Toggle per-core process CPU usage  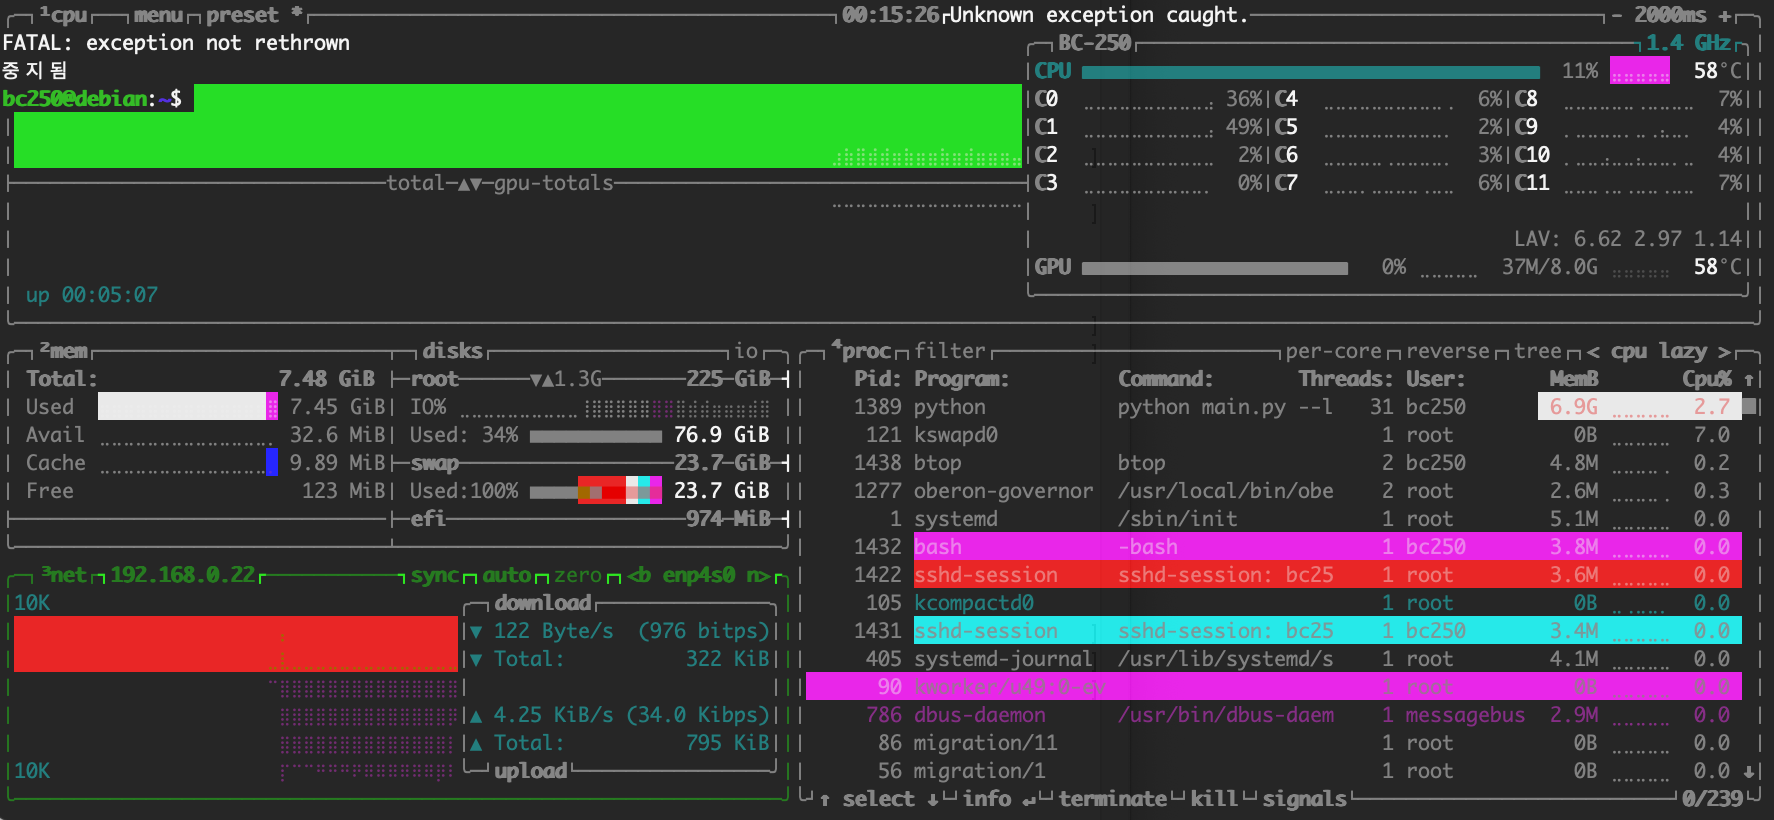coord(1334,351)
